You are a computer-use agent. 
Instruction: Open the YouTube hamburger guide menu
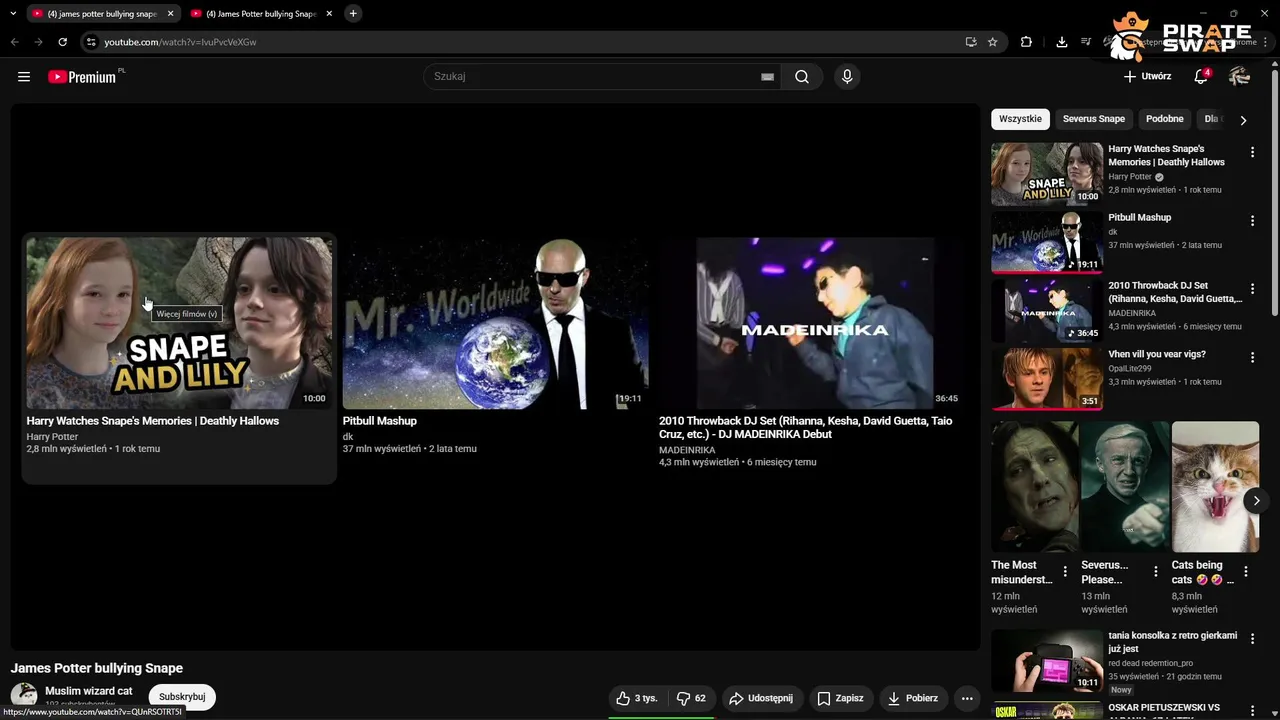pos(24,77)
